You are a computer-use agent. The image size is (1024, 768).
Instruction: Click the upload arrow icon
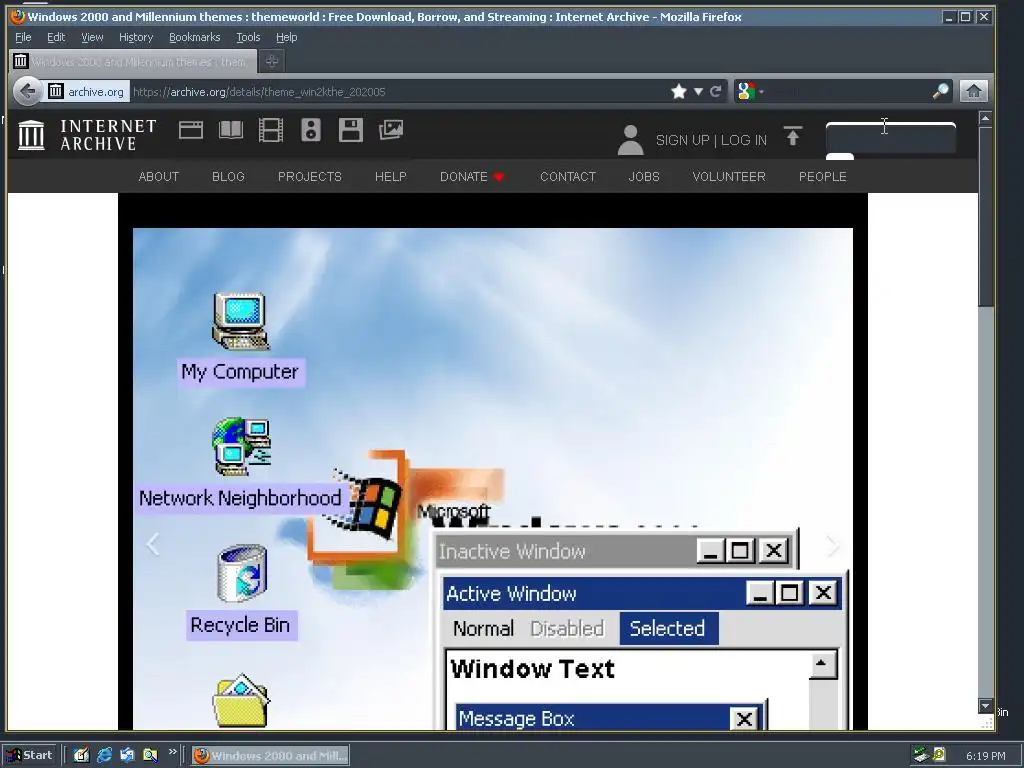(x=792, y=136)
